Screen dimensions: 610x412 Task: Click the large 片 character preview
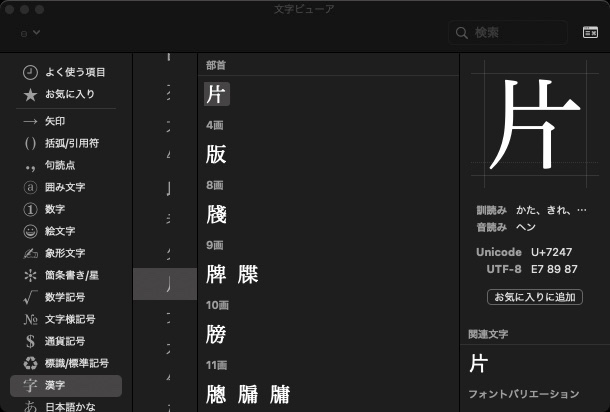click(535, 124)
